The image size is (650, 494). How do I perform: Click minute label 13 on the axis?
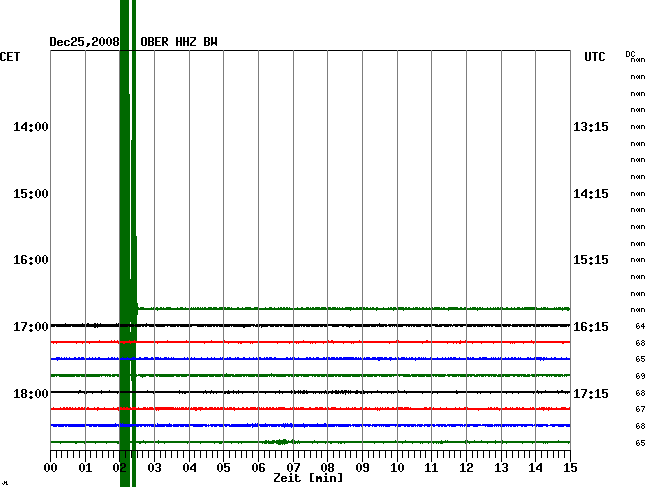tap(501, 467)
